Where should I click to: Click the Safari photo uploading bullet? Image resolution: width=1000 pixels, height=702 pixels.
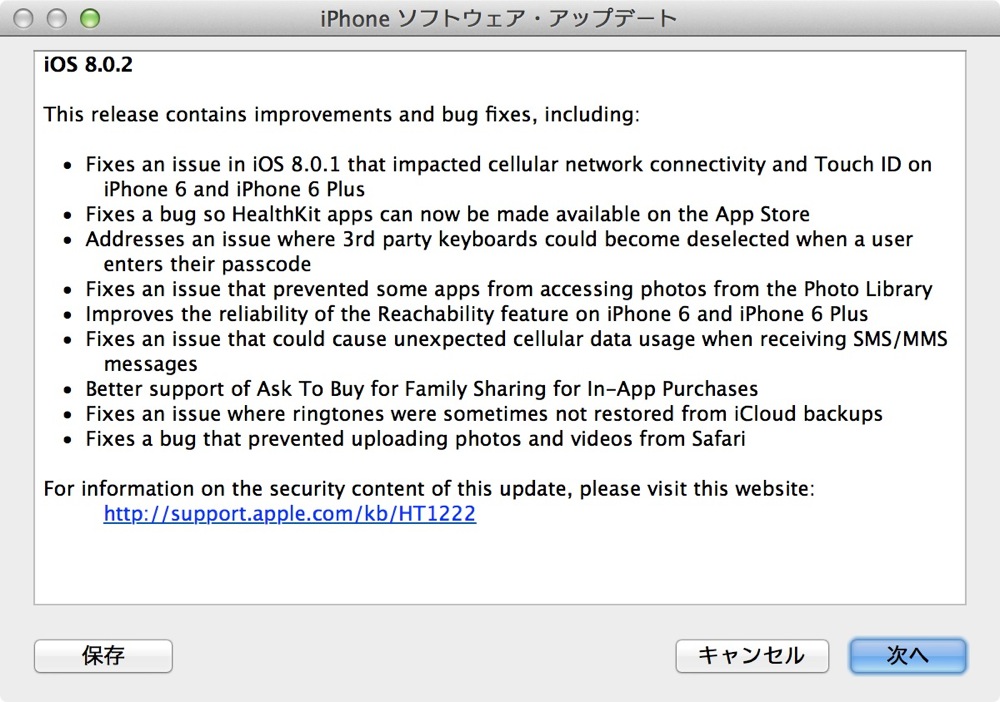(x=415, y=439)
